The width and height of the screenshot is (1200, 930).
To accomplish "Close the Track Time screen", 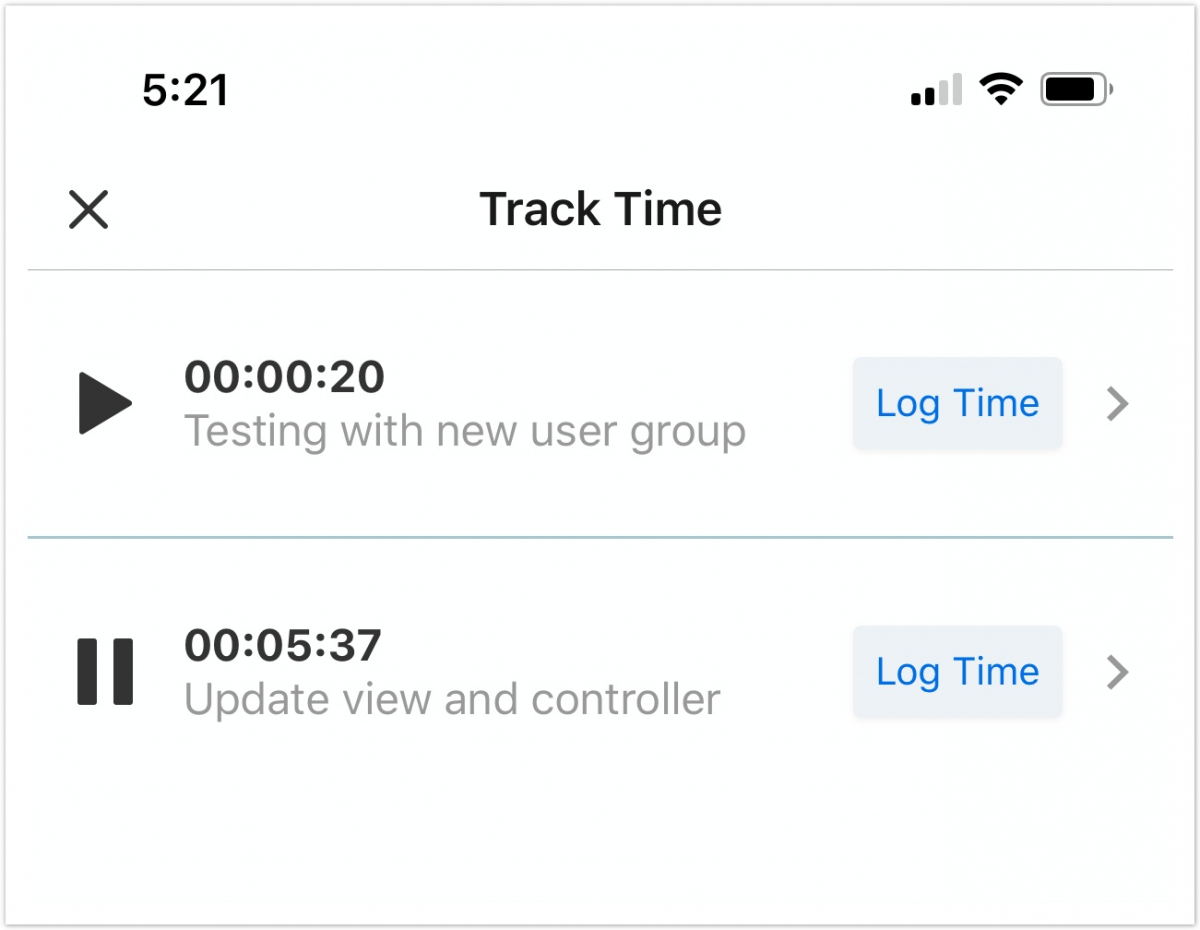I will (88, 210).
